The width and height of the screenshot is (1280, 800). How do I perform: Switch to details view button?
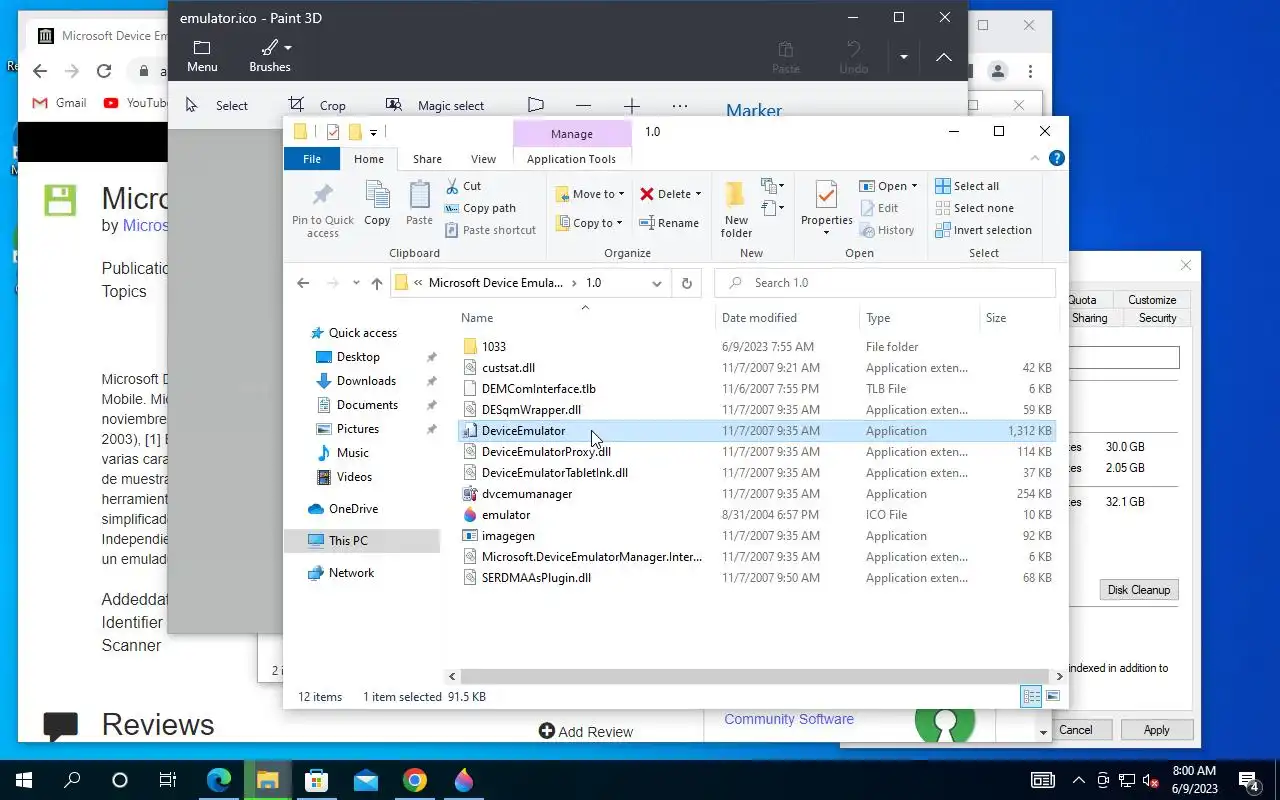1031,697
